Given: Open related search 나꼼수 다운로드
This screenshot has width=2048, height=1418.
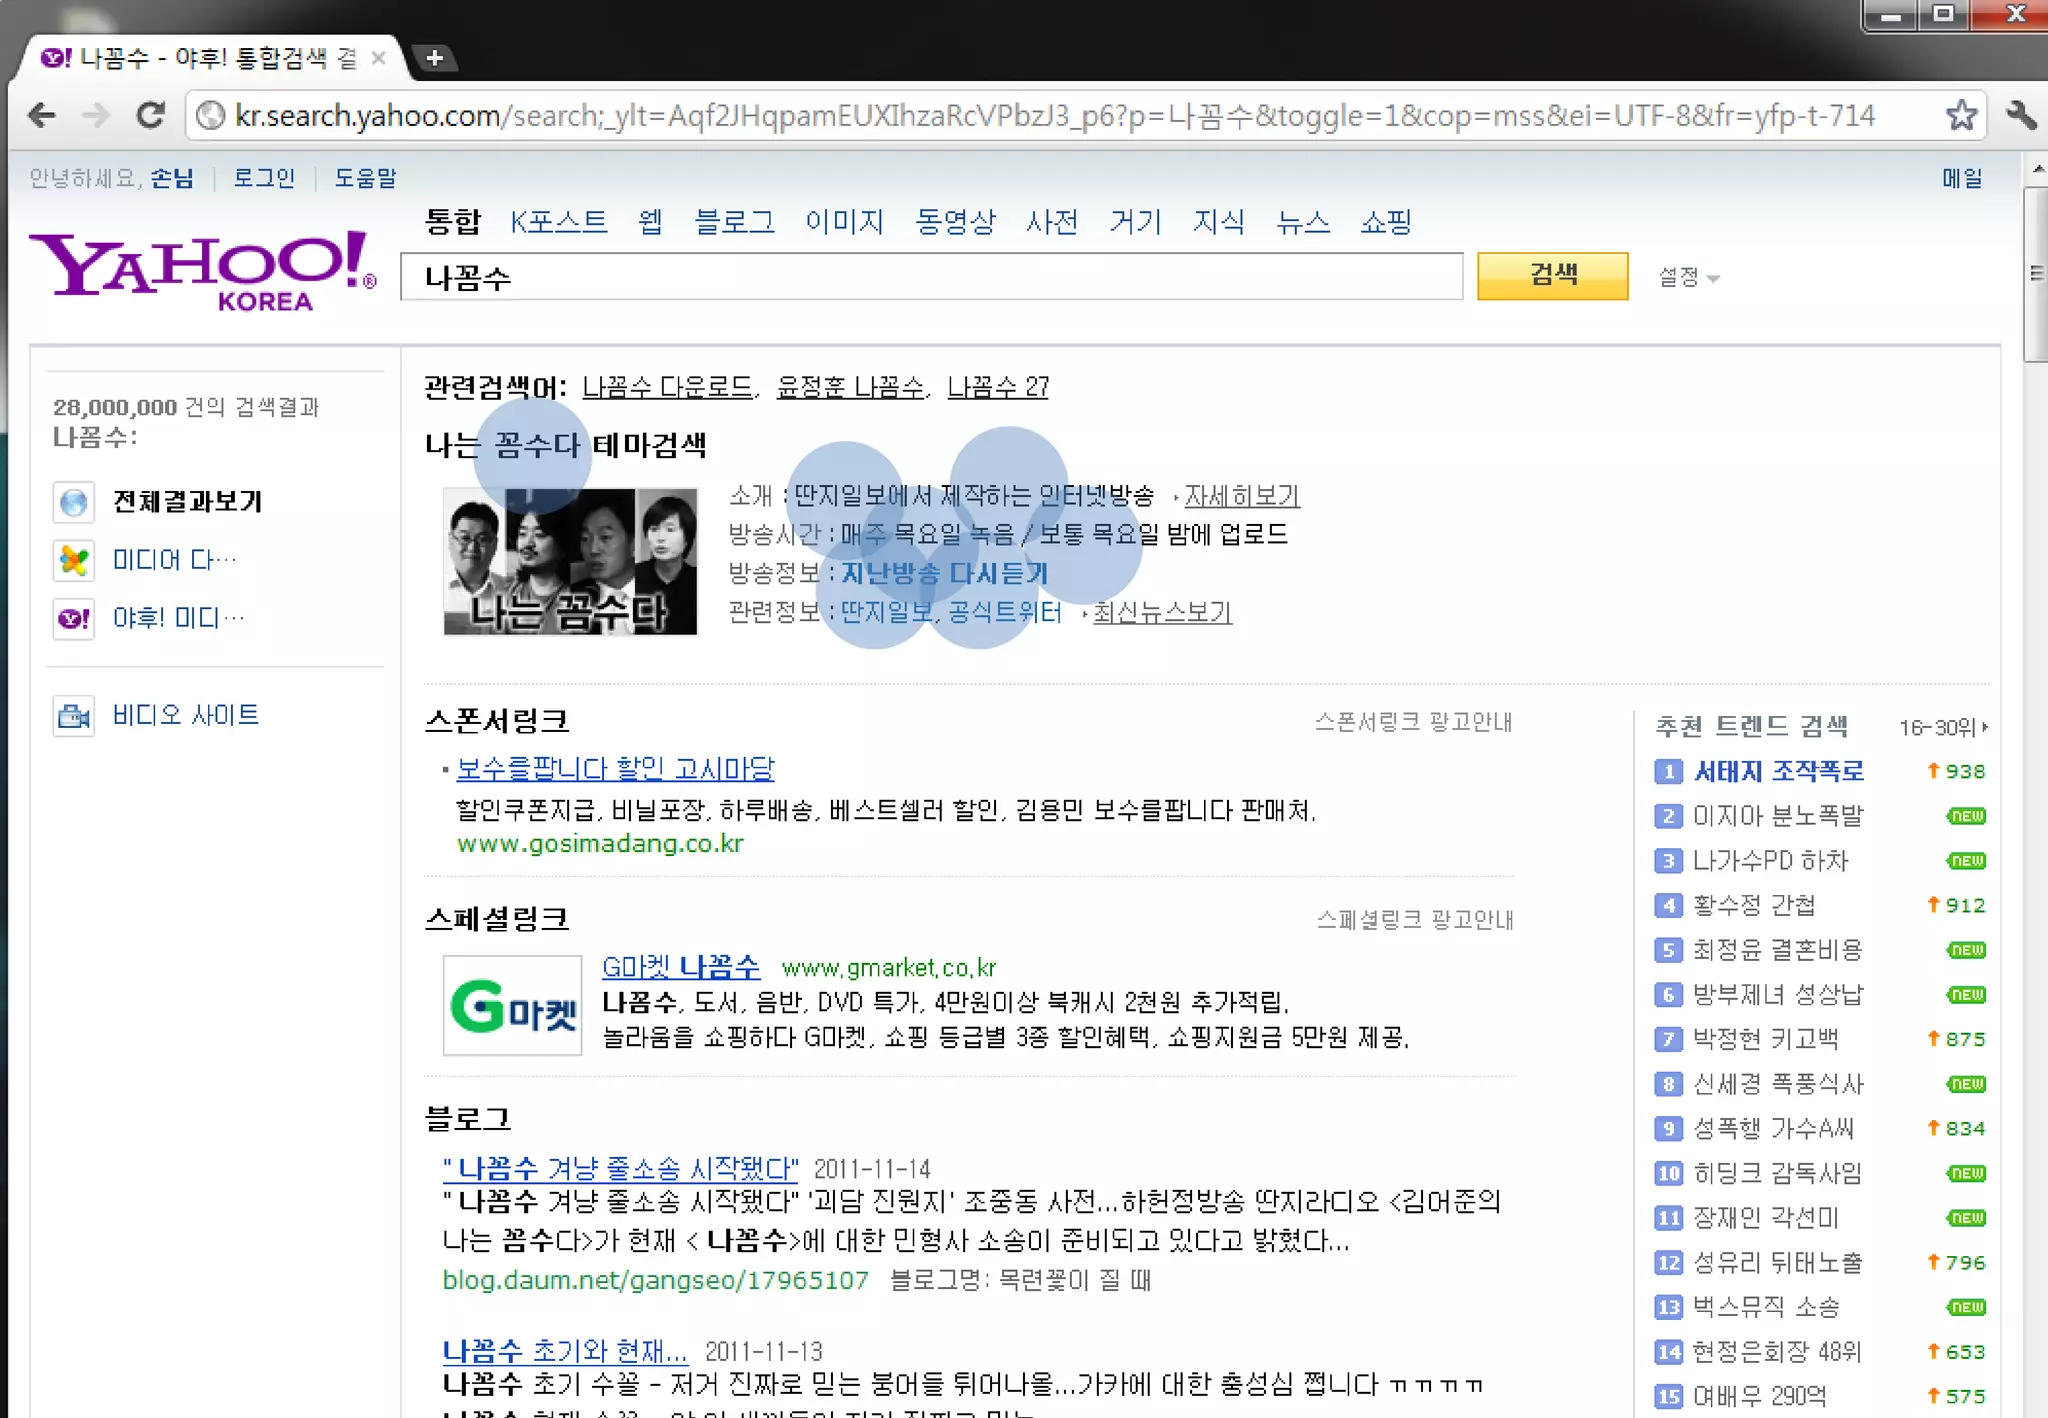Looking at the screenshot, I should click(x=667, y=387).
